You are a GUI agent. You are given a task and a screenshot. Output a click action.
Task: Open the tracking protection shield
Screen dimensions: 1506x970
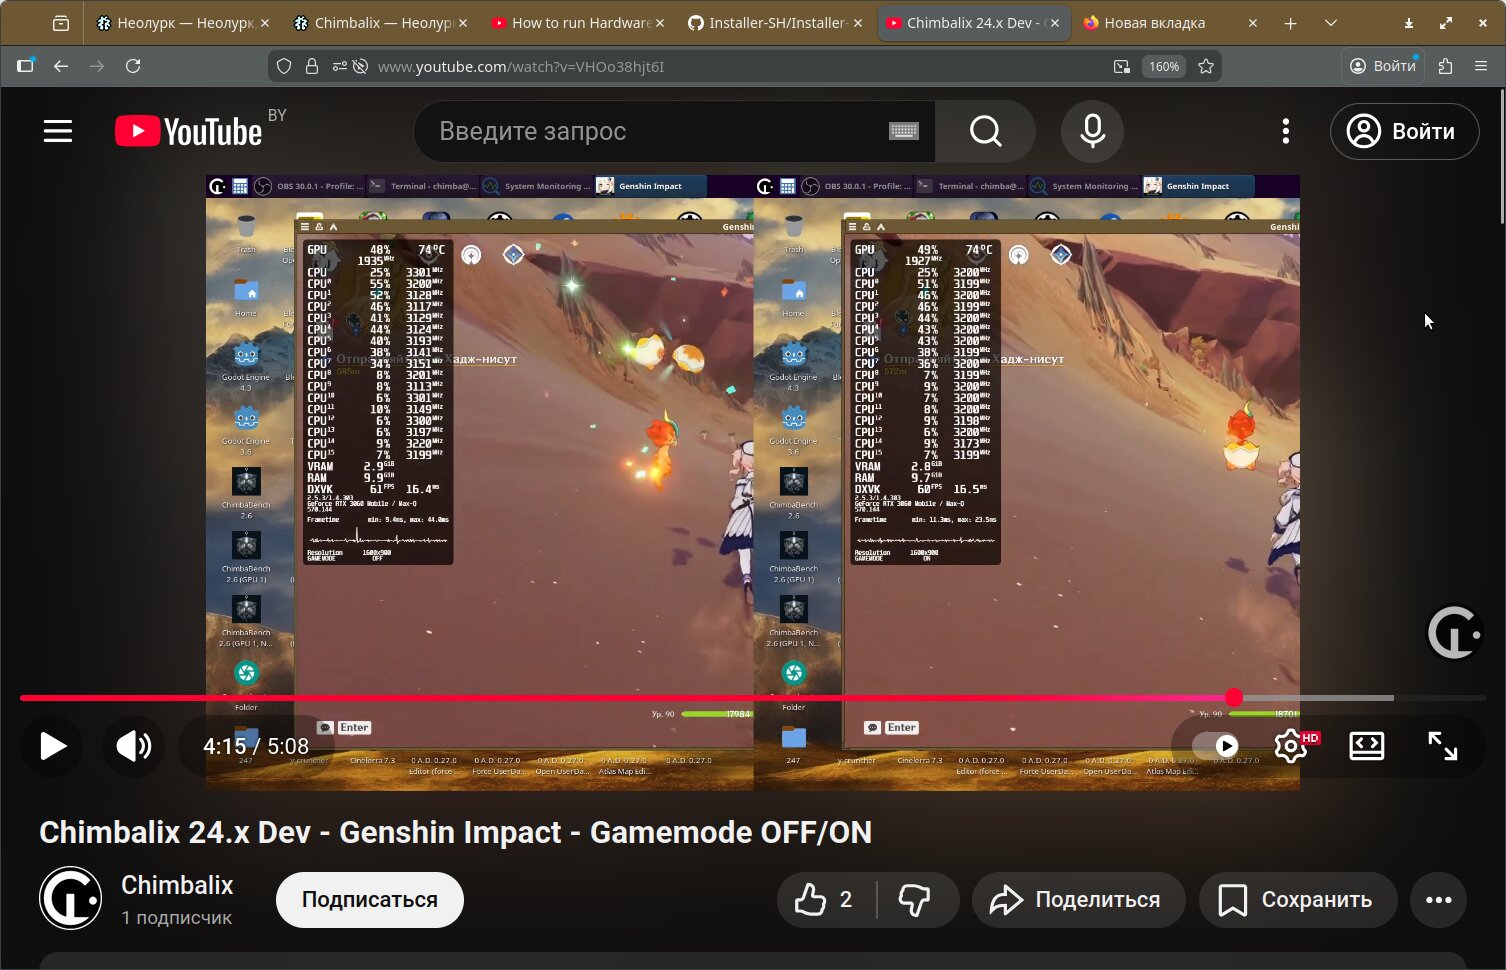284,66
